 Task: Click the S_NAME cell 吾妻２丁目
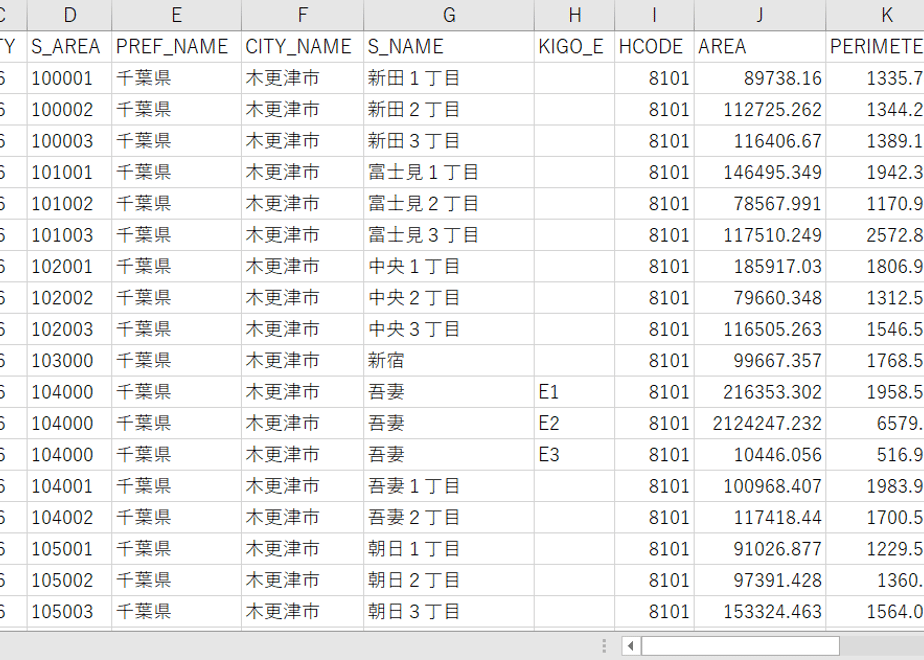pyautogui.click(x=449, y=517)
